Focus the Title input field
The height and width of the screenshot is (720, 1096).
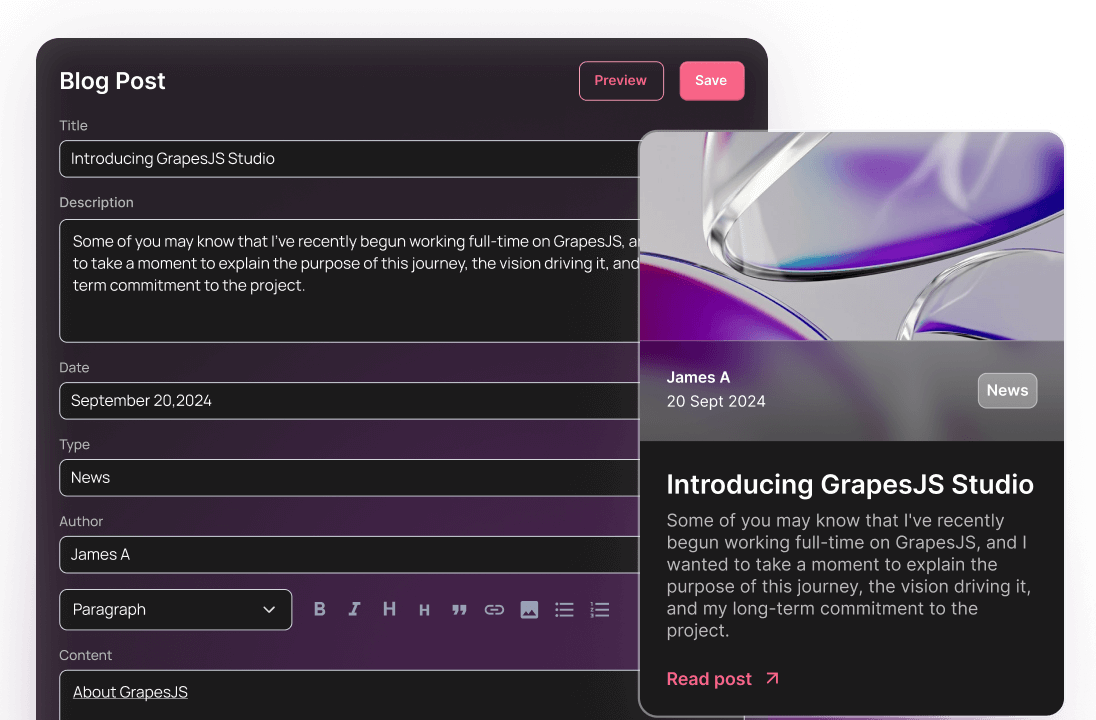click(x=349, y=159)
